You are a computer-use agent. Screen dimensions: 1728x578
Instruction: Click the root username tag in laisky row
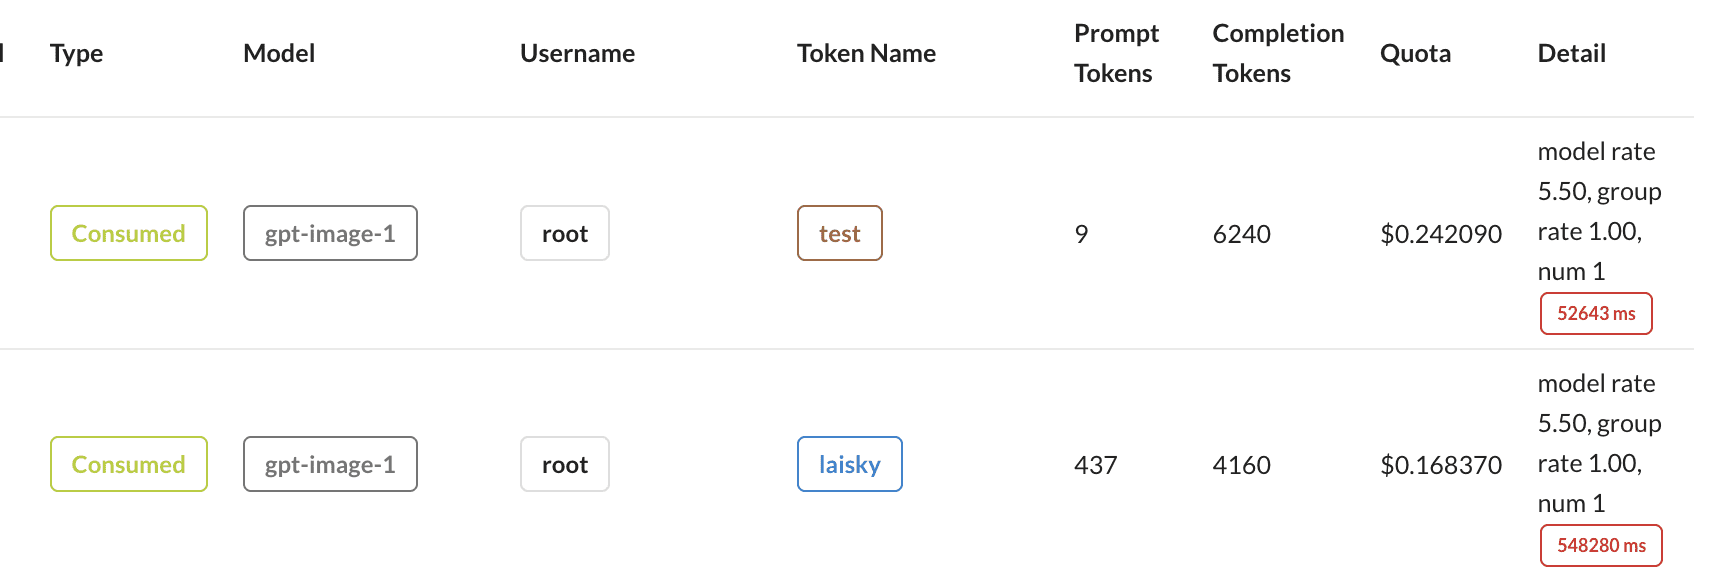565,464
